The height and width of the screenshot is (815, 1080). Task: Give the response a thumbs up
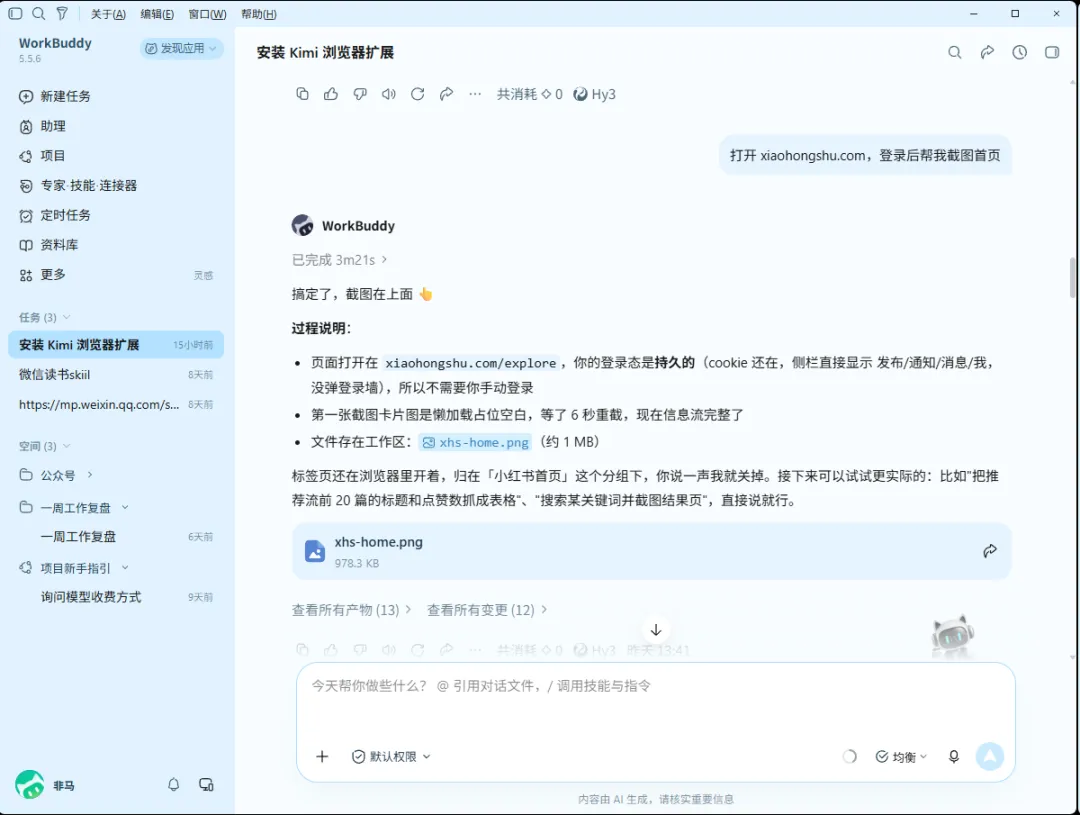click(x=331, y=94)
